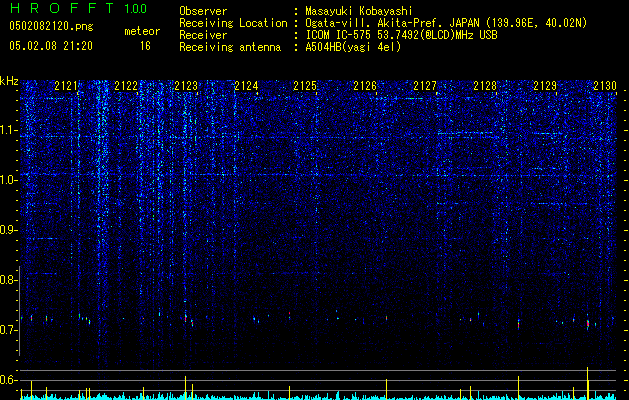The width and height of the screenshot is (629, 400).
Task: Click the 2124 time marker
Action: (246, 86)
